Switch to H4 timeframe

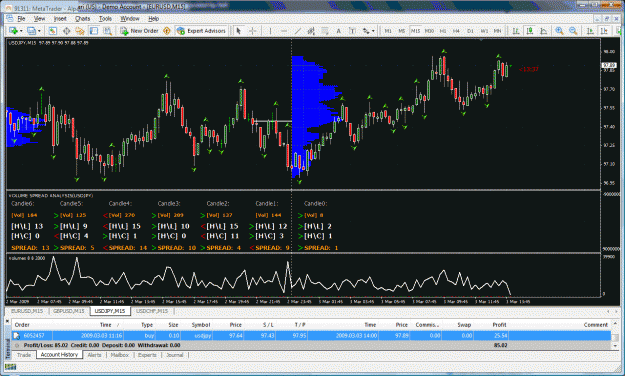click(456, 31)
